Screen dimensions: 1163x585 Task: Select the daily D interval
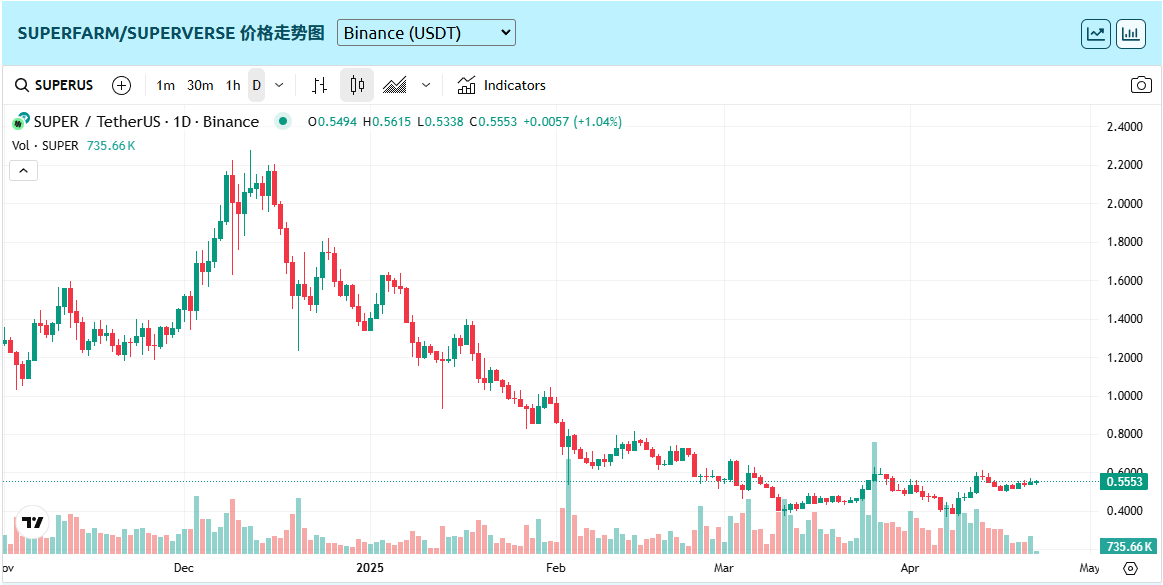(x=256, y=85)
